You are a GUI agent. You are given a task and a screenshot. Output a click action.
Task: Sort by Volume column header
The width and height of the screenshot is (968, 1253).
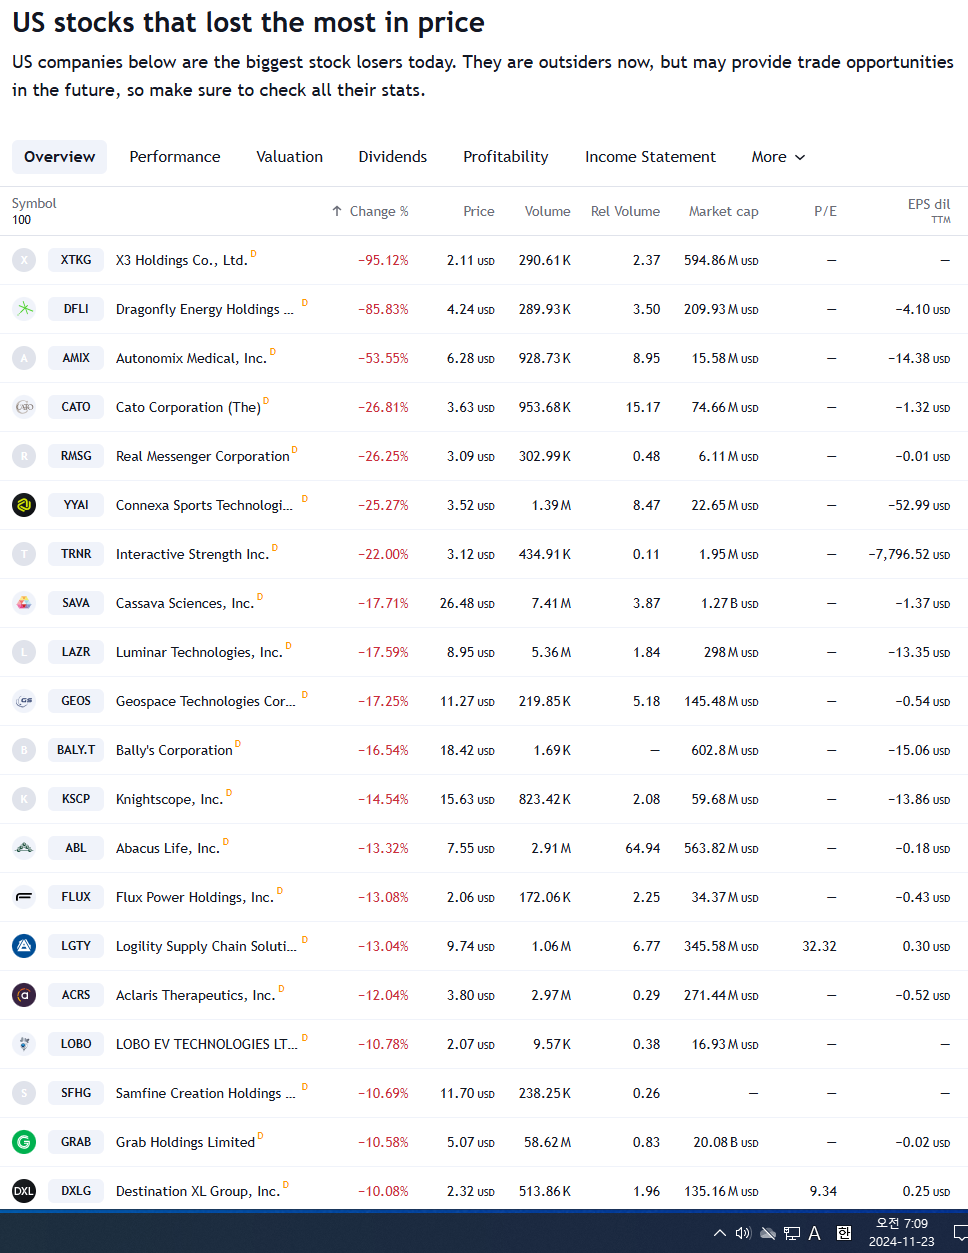pyautogui.click(x=548, y=211)
